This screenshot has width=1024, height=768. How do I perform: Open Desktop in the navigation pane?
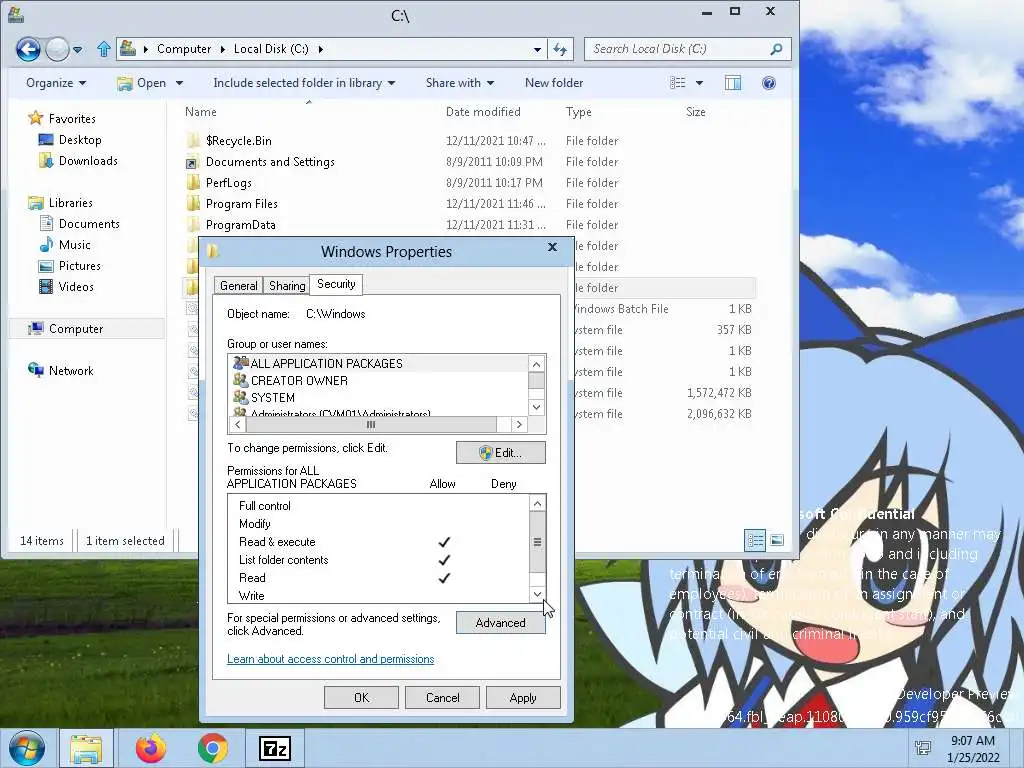click(x=80, y=140)
